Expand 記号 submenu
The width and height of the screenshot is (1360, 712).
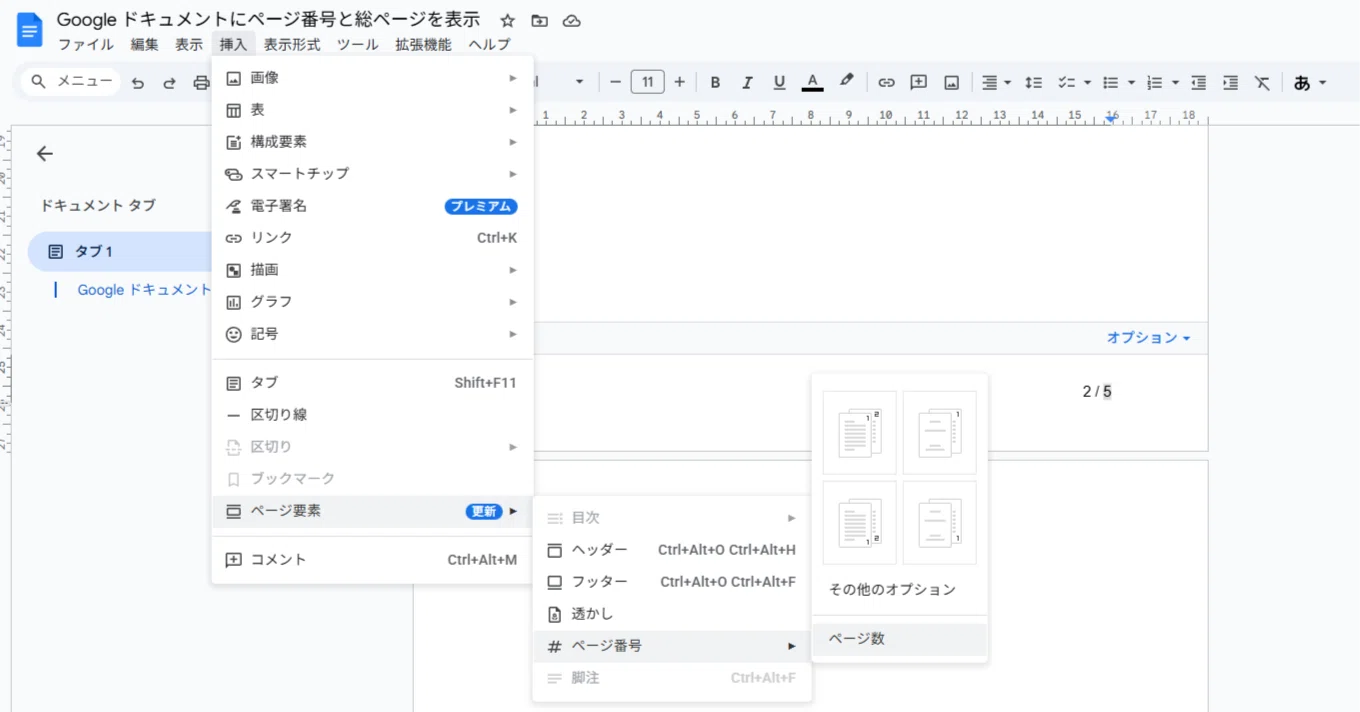[x=372, y=334]
